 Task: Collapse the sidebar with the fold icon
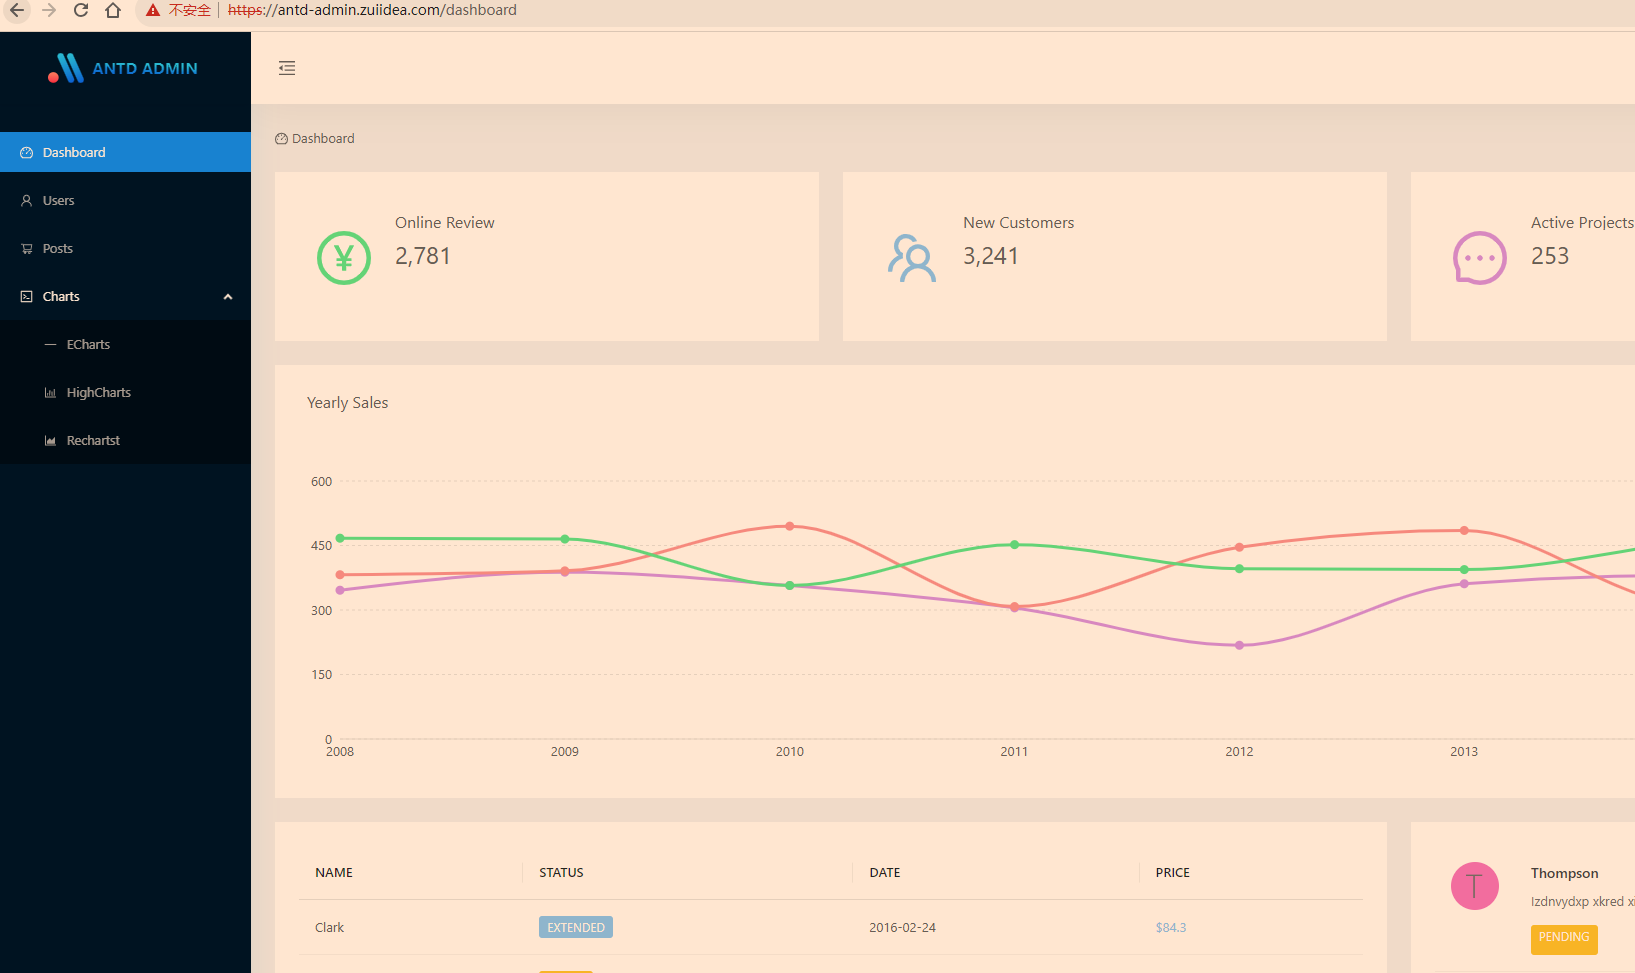pyautogui.click(x=287, y=68)
